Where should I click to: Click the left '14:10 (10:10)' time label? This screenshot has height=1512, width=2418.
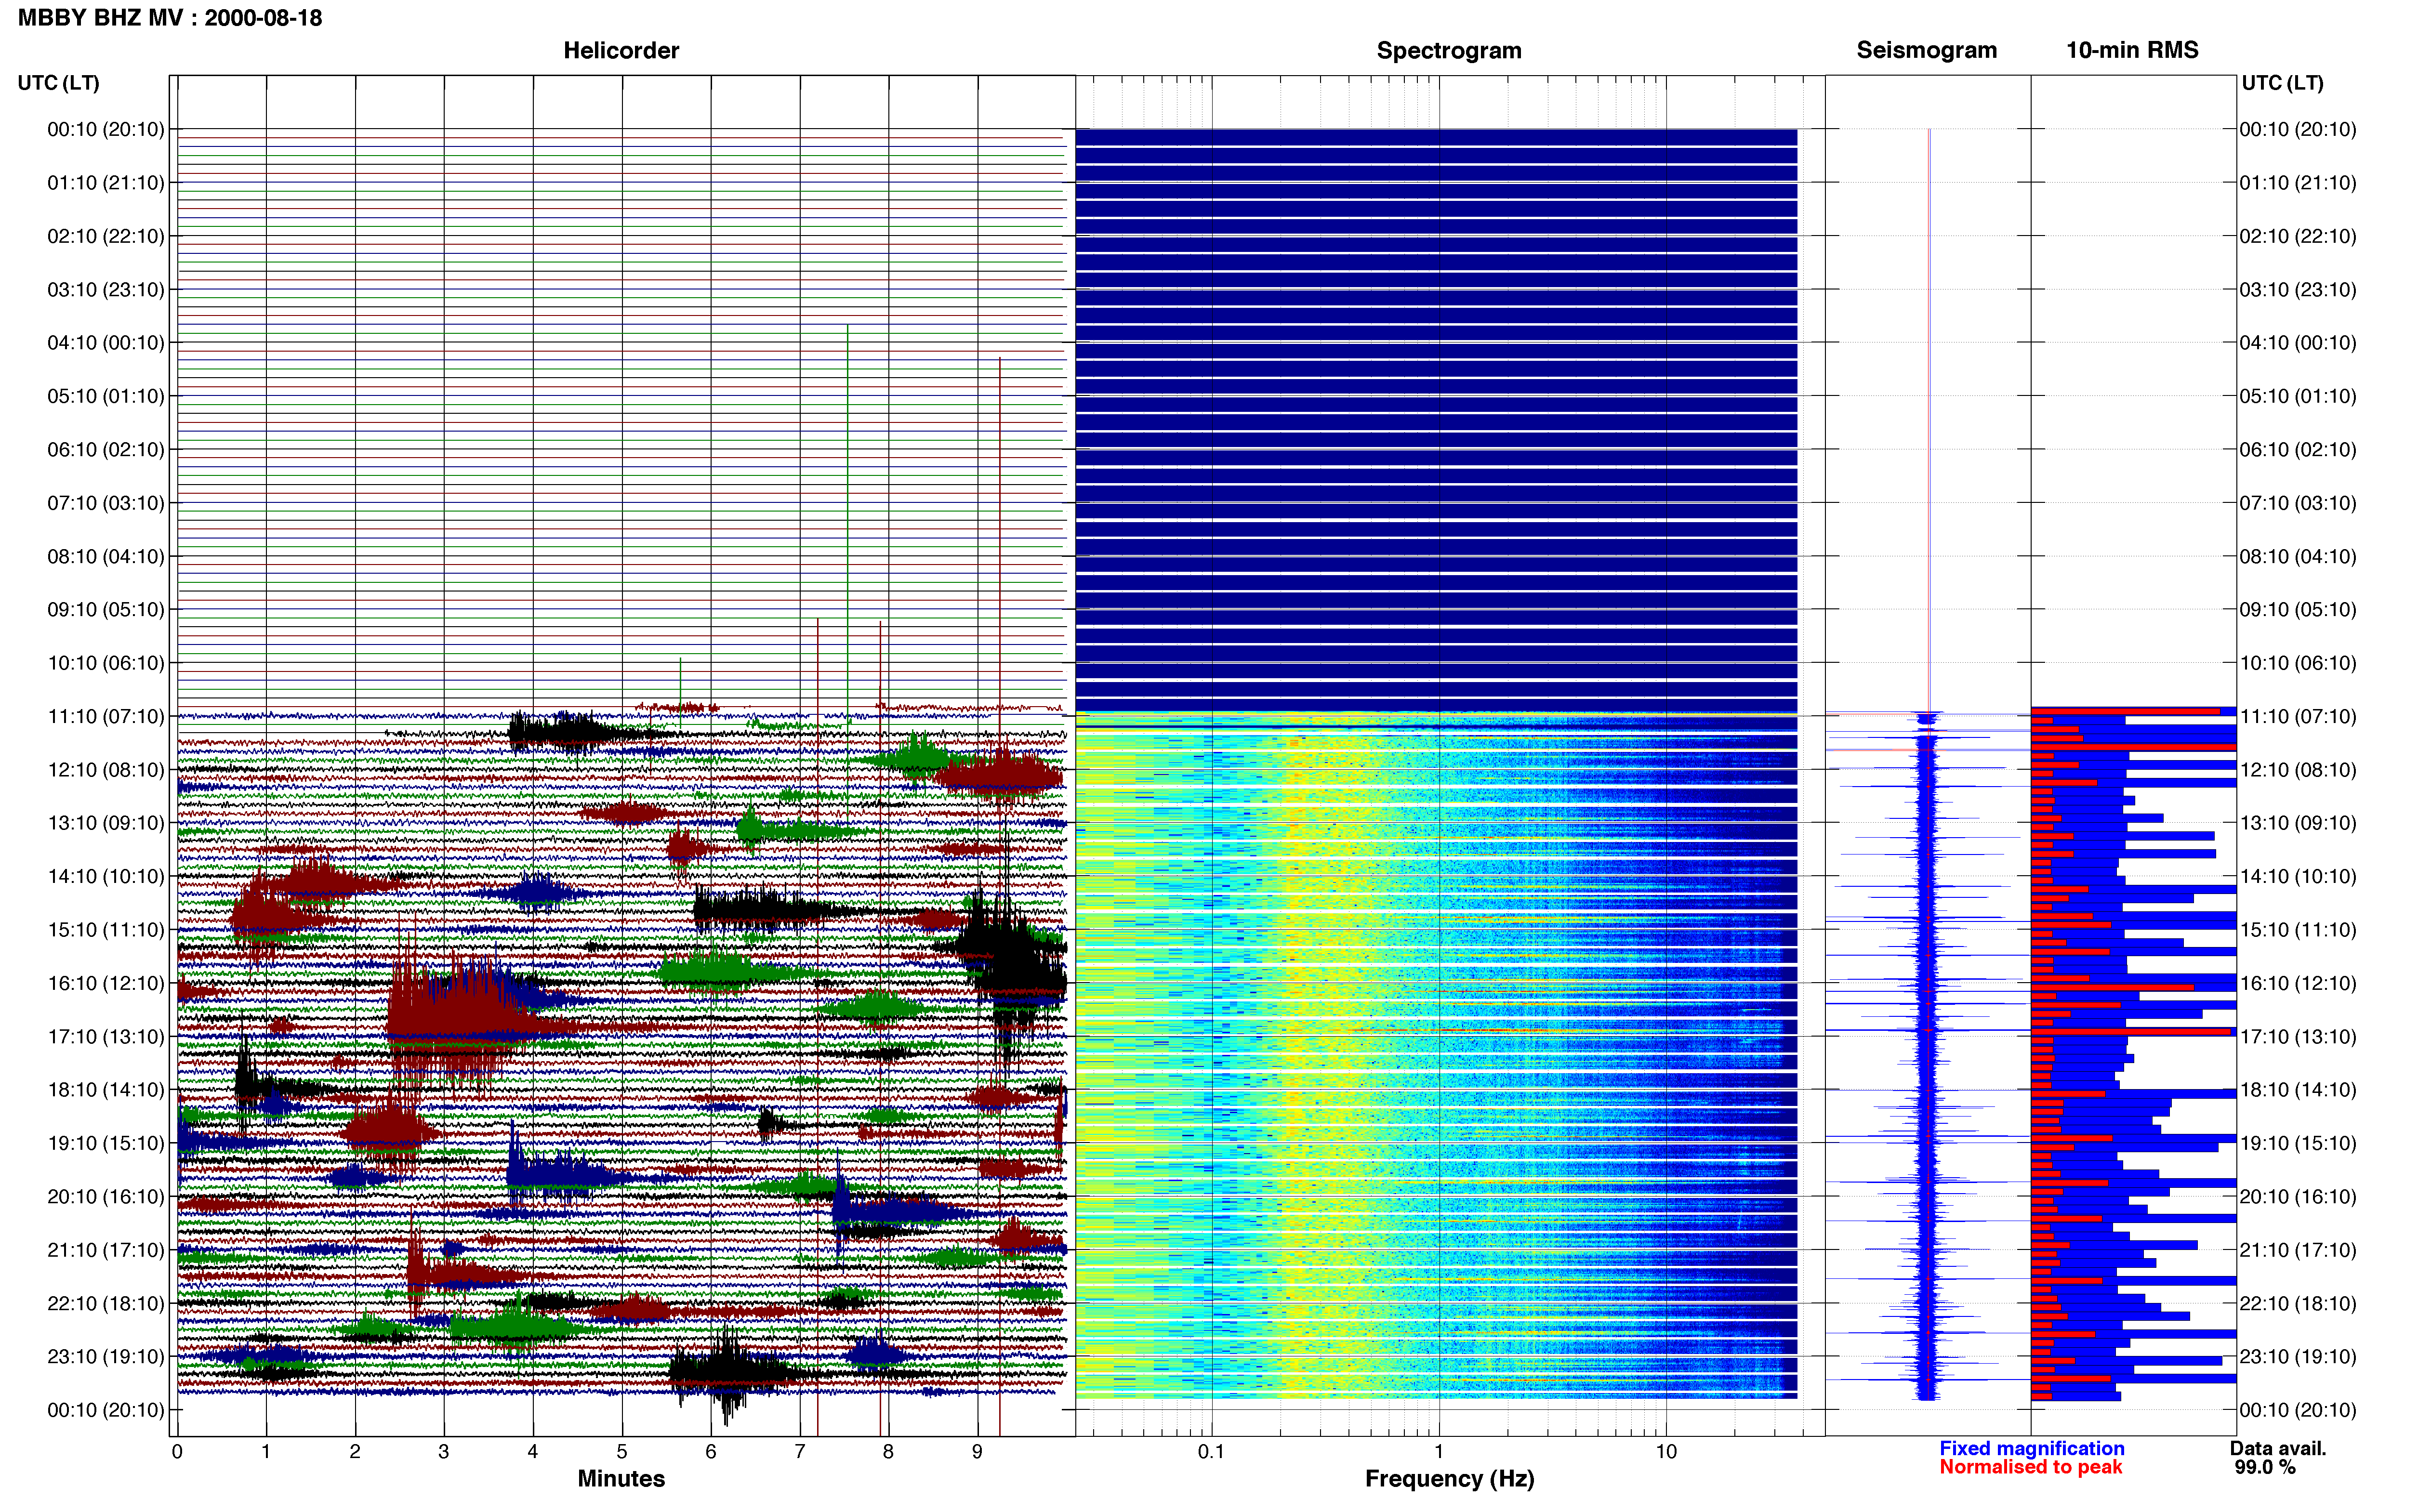106,876
